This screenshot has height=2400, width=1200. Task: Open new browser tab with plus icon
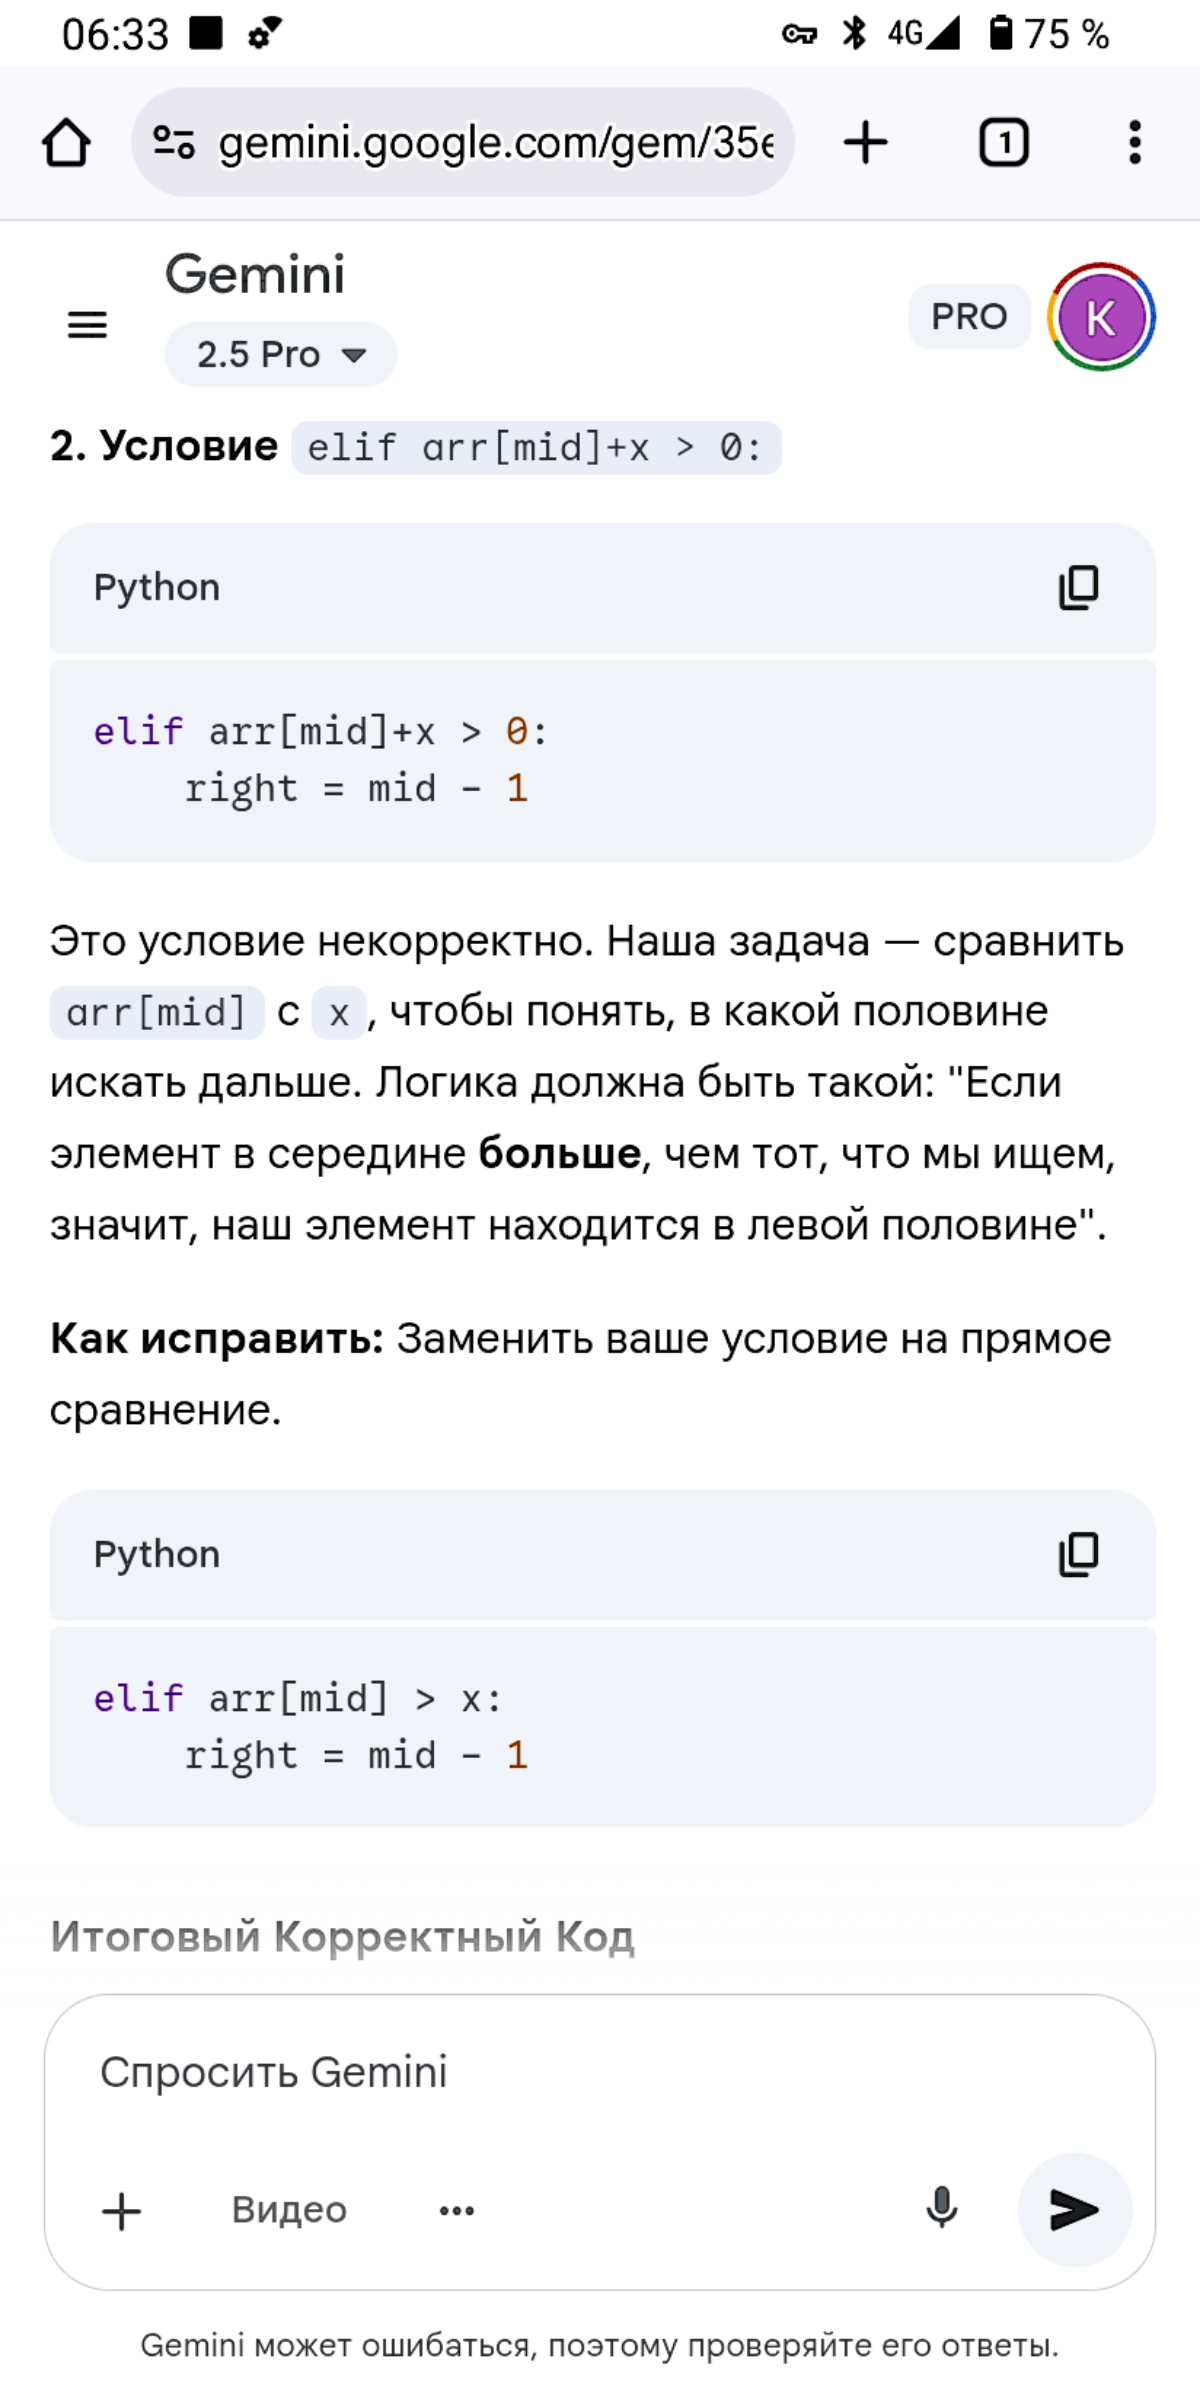[x=866, y=142]
